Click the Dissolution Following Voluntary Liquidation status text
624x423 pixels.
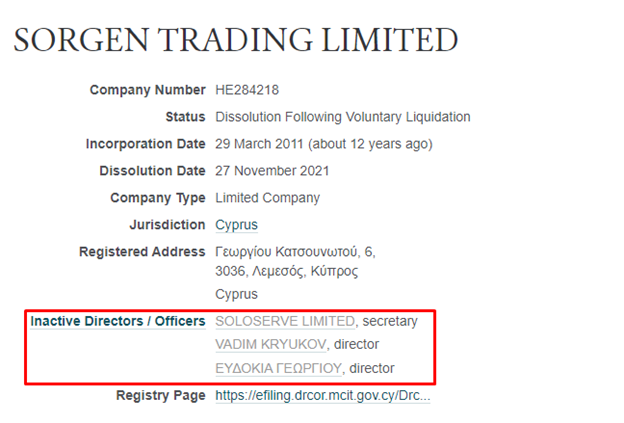(343, 117)
